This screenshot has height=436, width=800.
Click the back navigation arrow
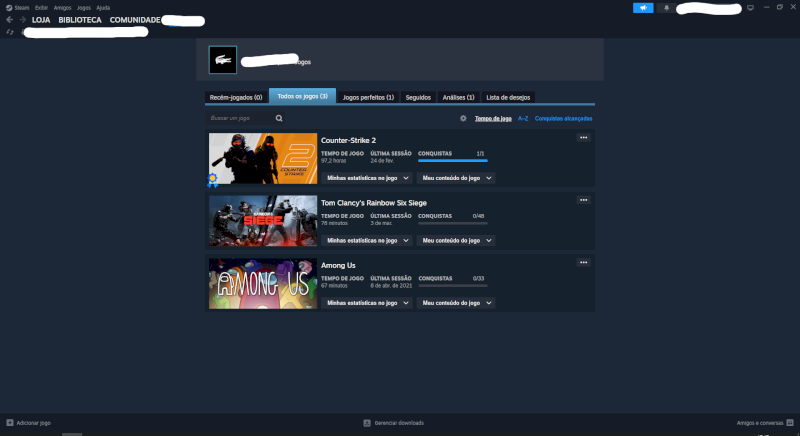click(9, 19)
